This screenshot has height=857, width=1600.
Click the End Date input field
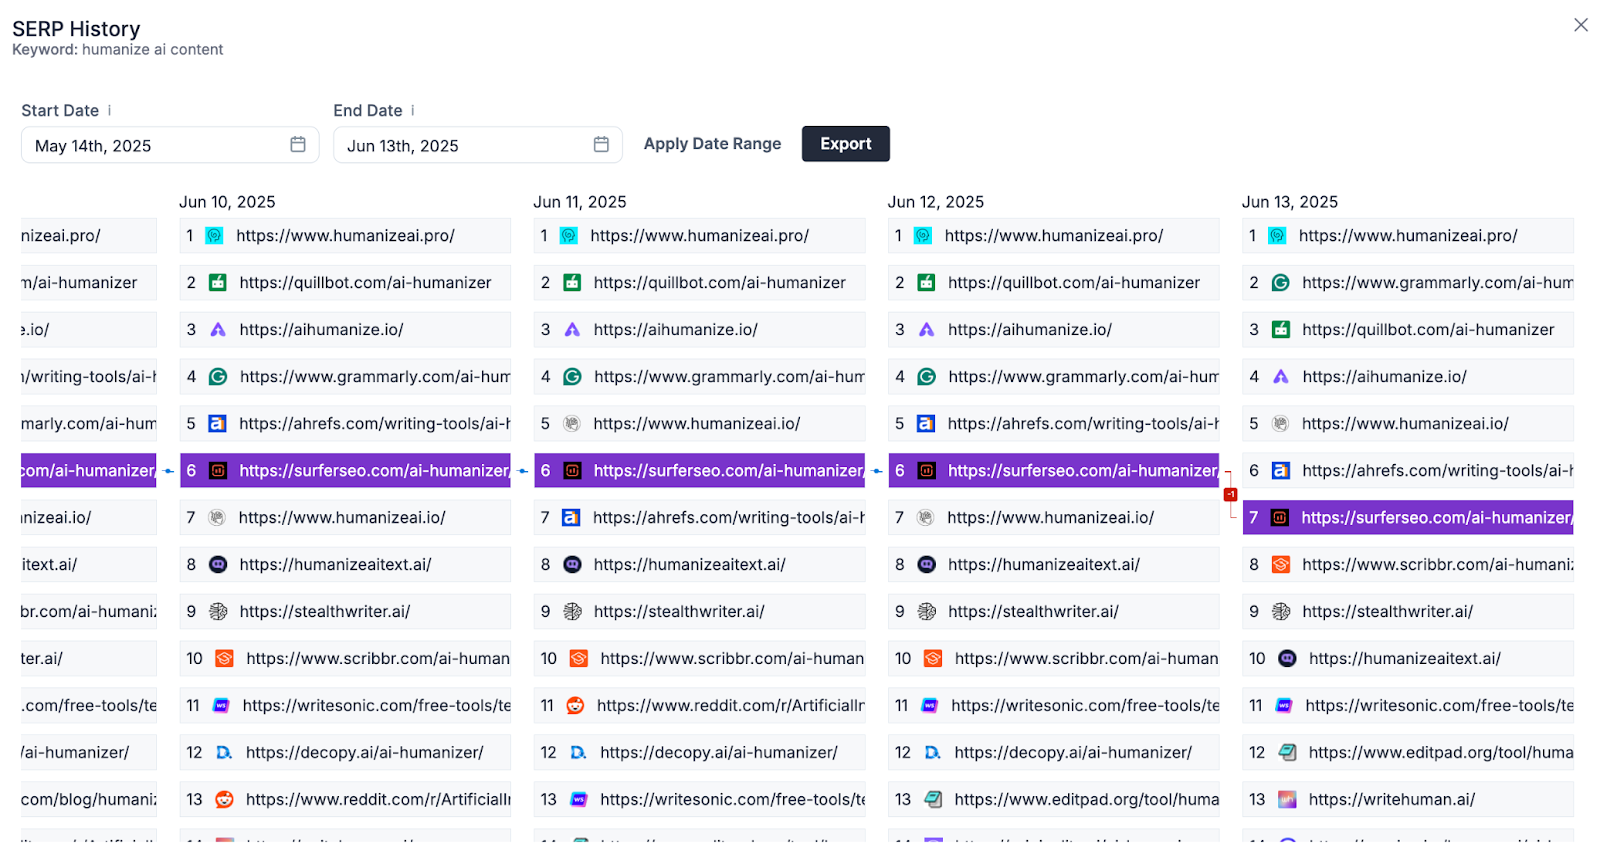tap(478, 145)
